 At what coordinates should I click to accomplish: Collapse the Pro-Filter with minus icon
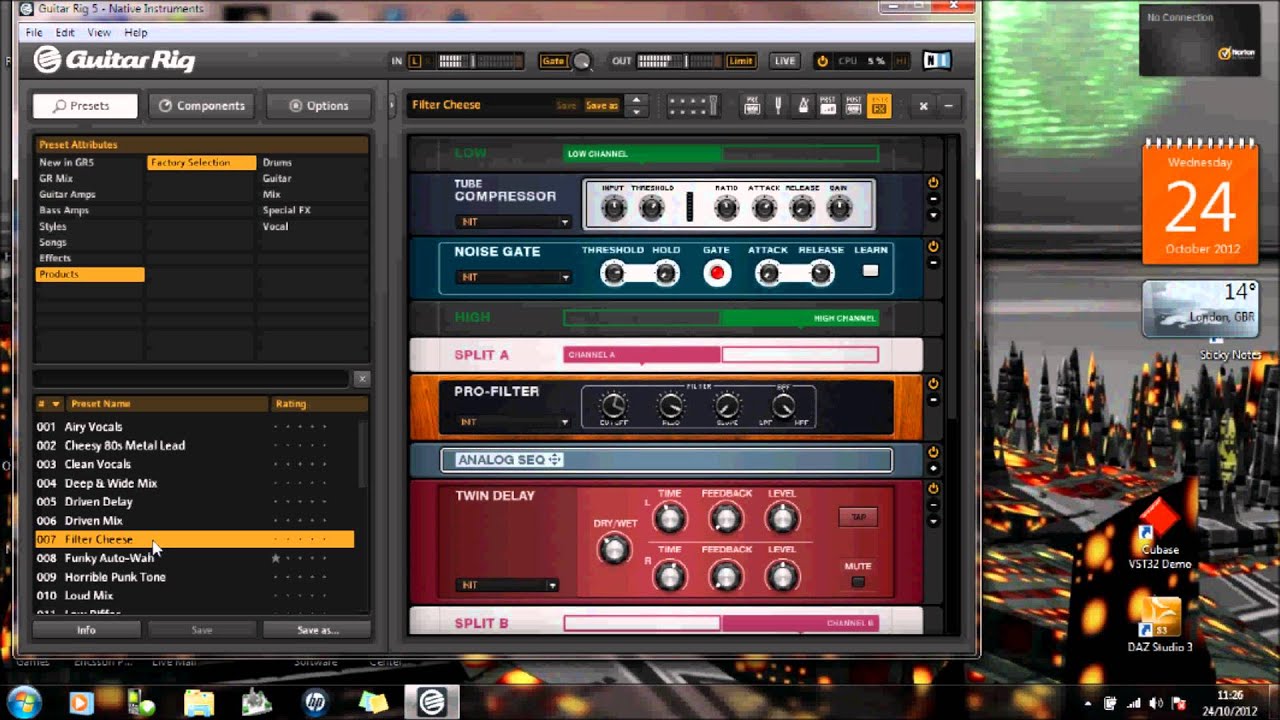coord(933,400)
